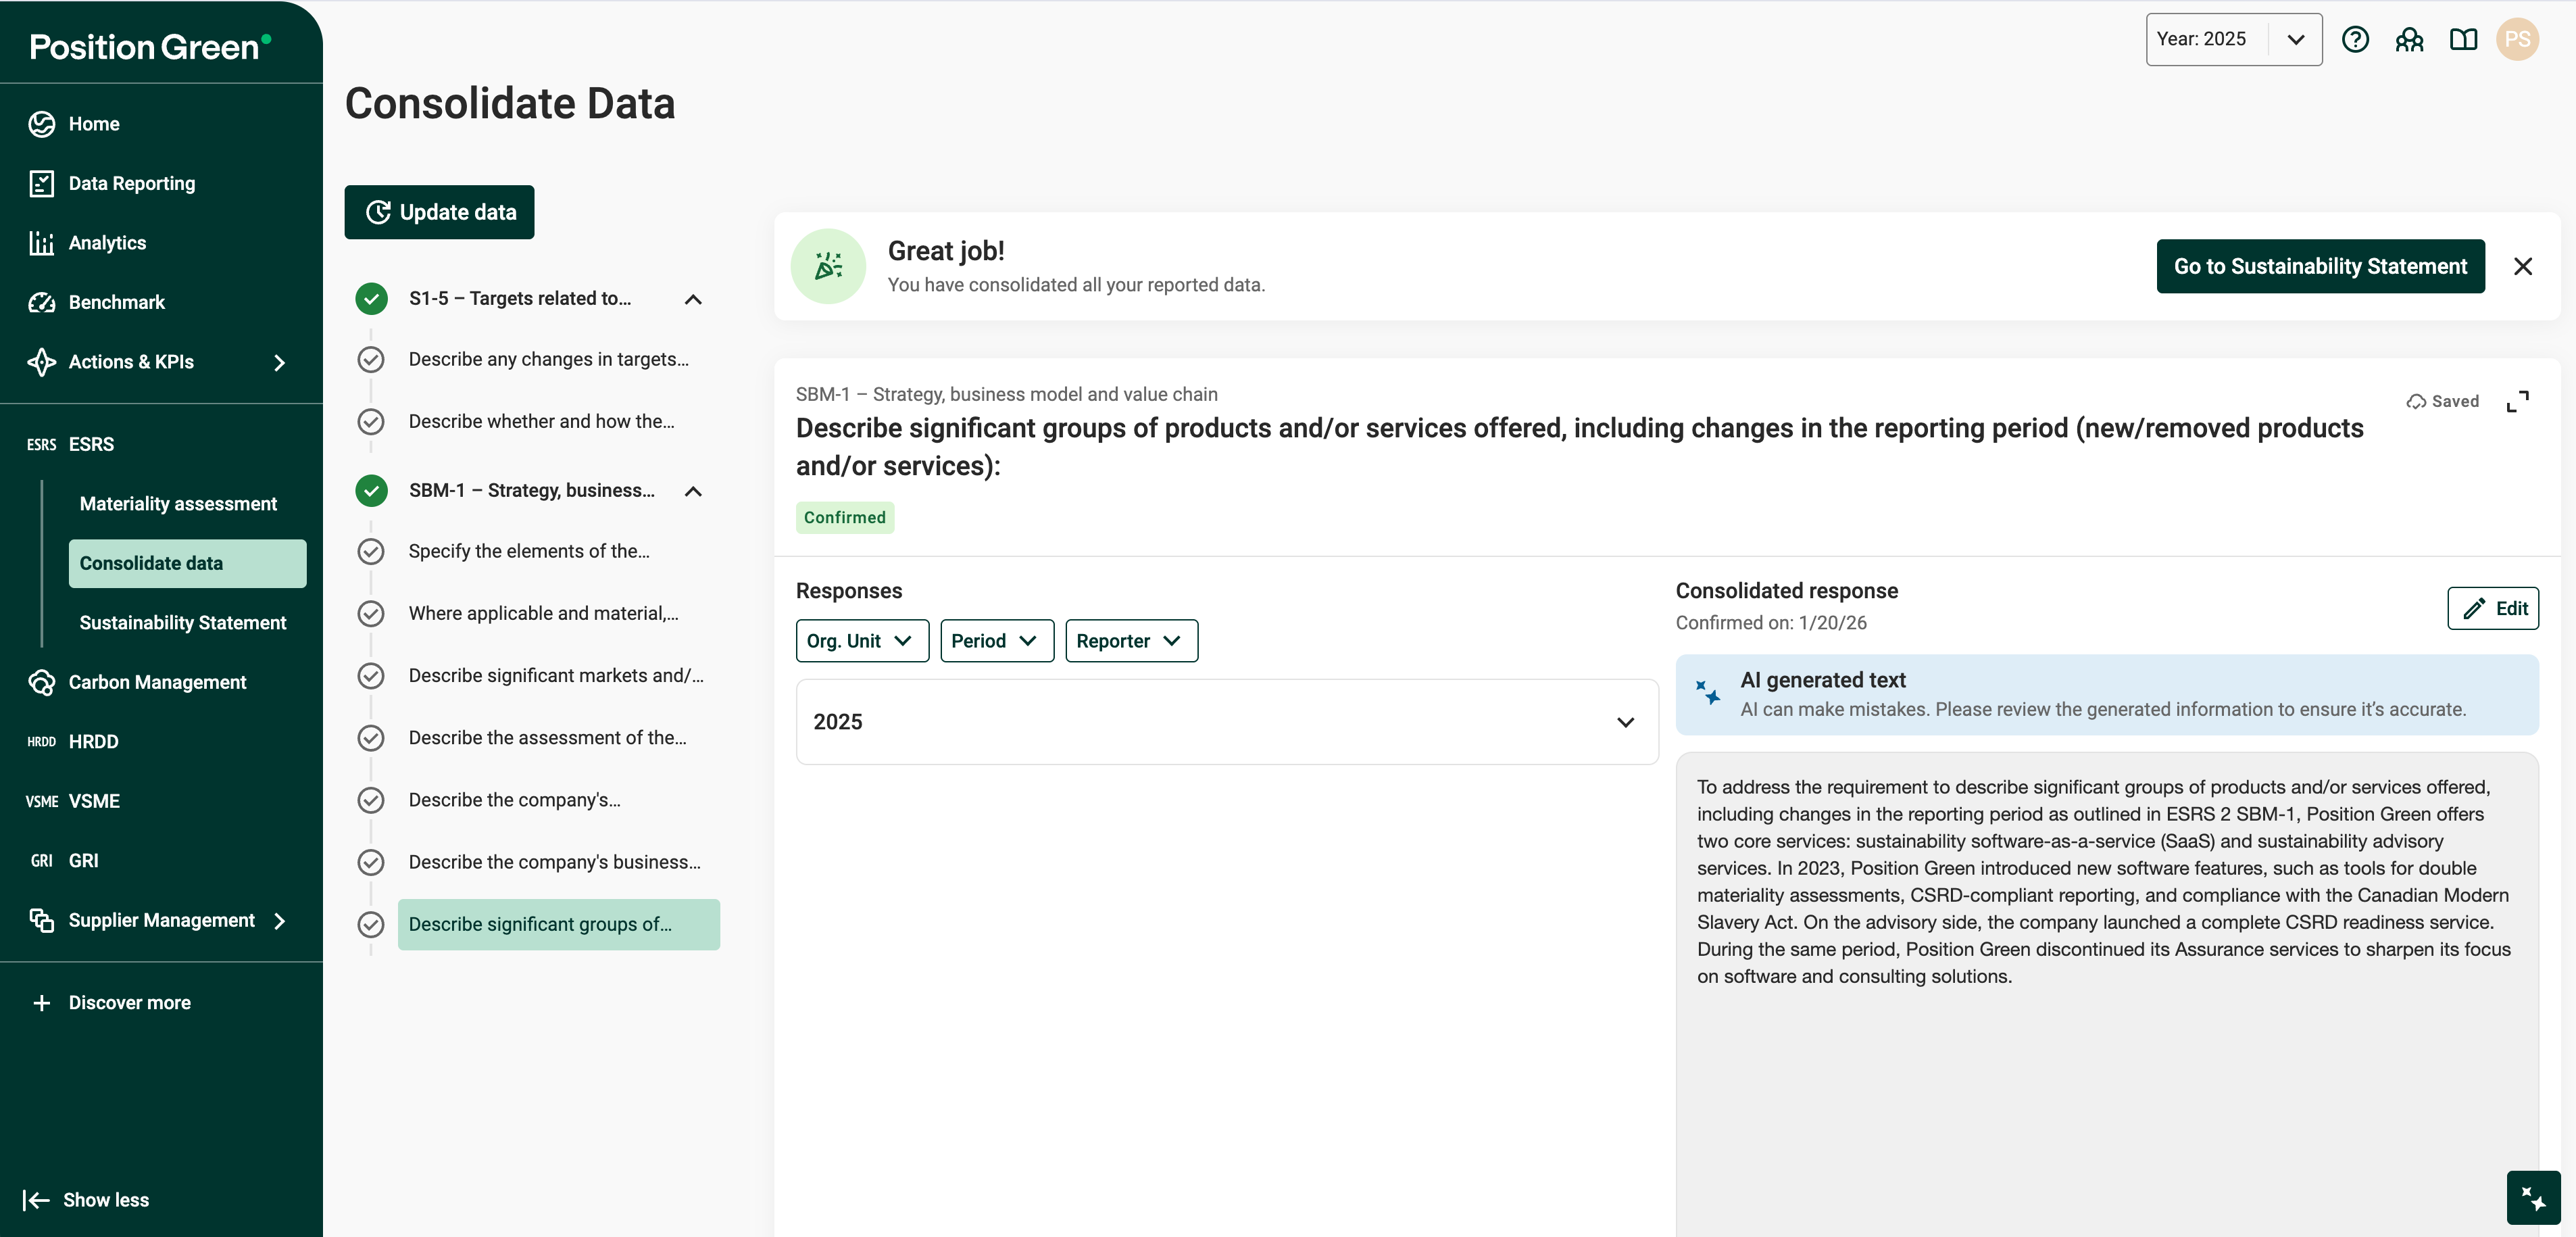
Task: Expand the 2025 responses row
Action: pyautogui.click(x=1625, y=722)
